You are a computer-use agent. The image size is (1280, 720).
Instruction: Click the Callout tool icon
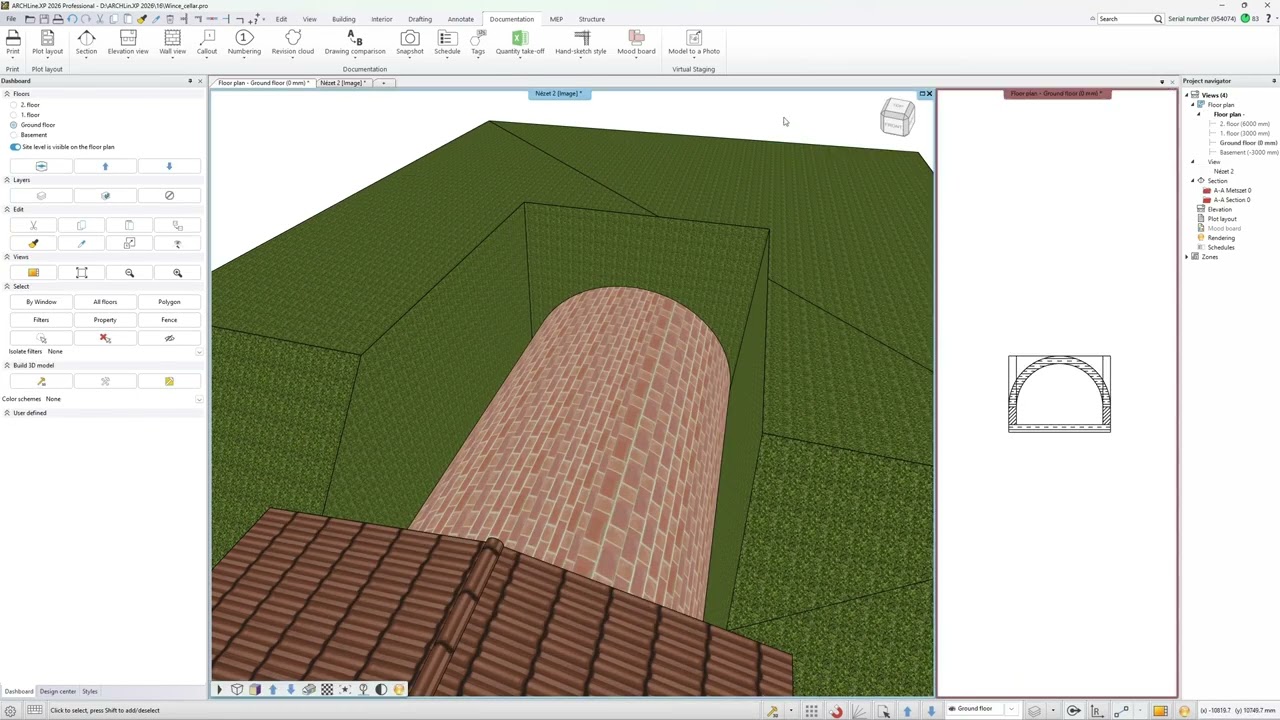[x=207, y=38]
